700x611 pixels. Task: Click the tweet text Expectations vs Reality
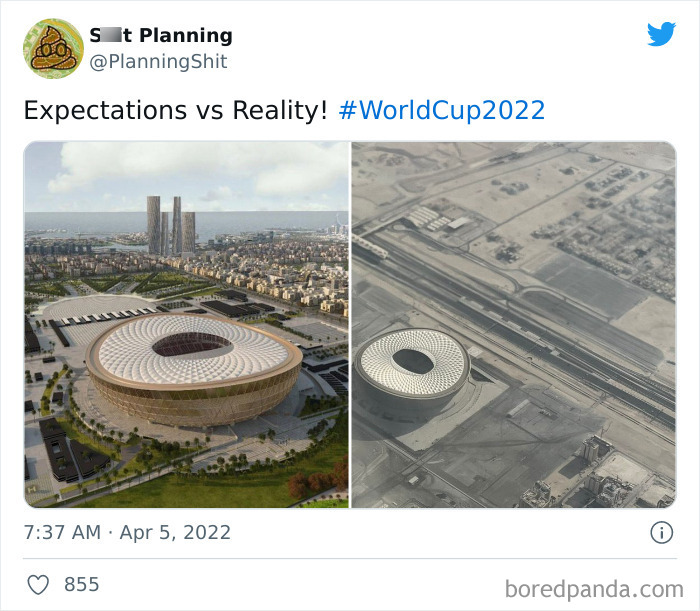pos(175,110)
